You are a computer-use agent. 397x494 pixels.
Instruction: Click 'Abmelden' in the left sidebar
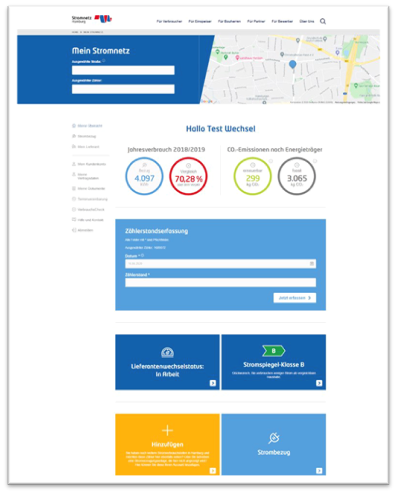(85, 230)
